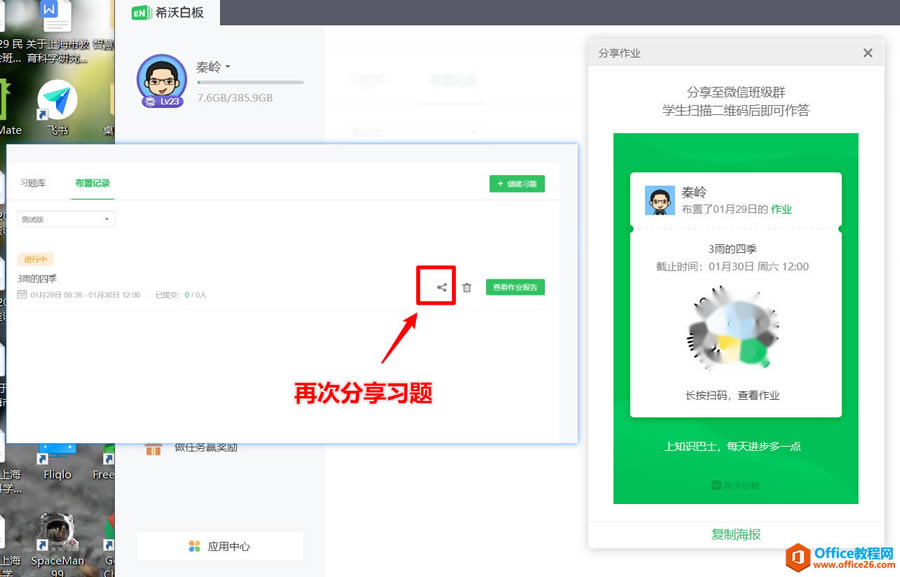Image resolution: width=900 pixels, height=577 pixels.
Task: Click the 上知识巴士 slogan on the poster
Action: (x=732, y=446)
